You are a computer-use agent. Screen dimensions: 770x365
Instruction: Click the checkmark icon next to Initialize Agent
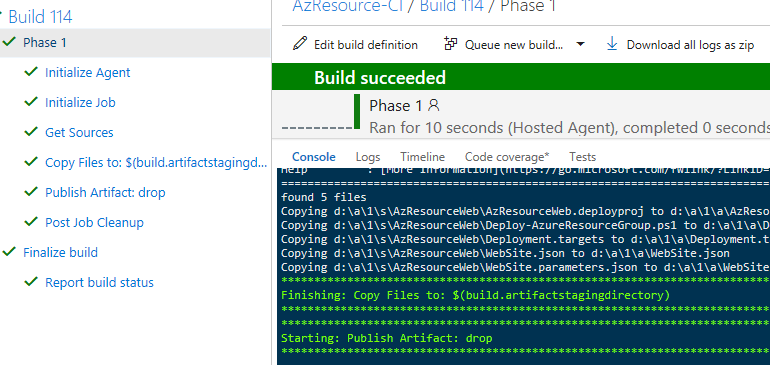click(x=31, y=72)
